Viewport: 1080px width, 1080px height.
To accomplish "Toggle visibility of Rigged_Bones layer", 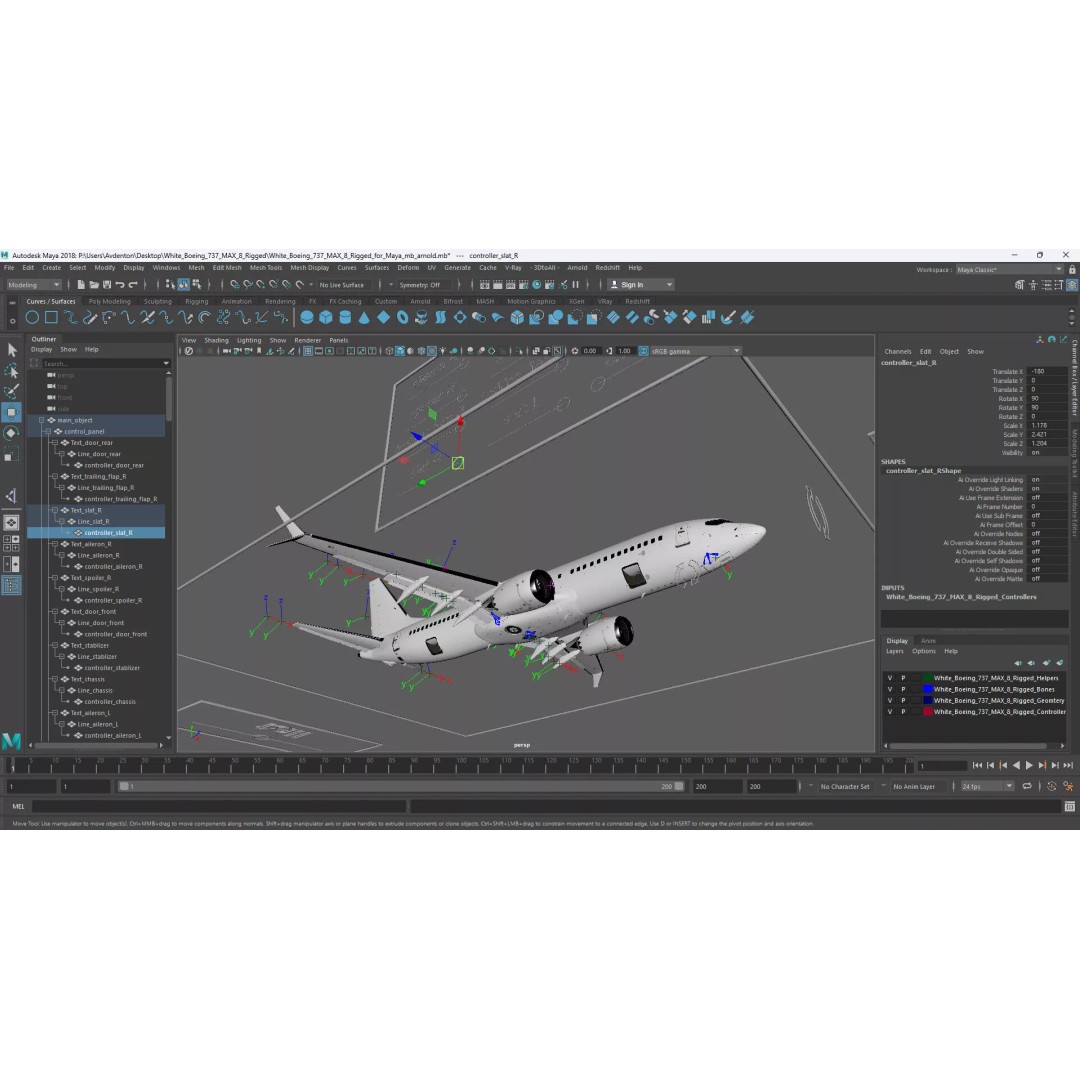I will coord(890,689).
